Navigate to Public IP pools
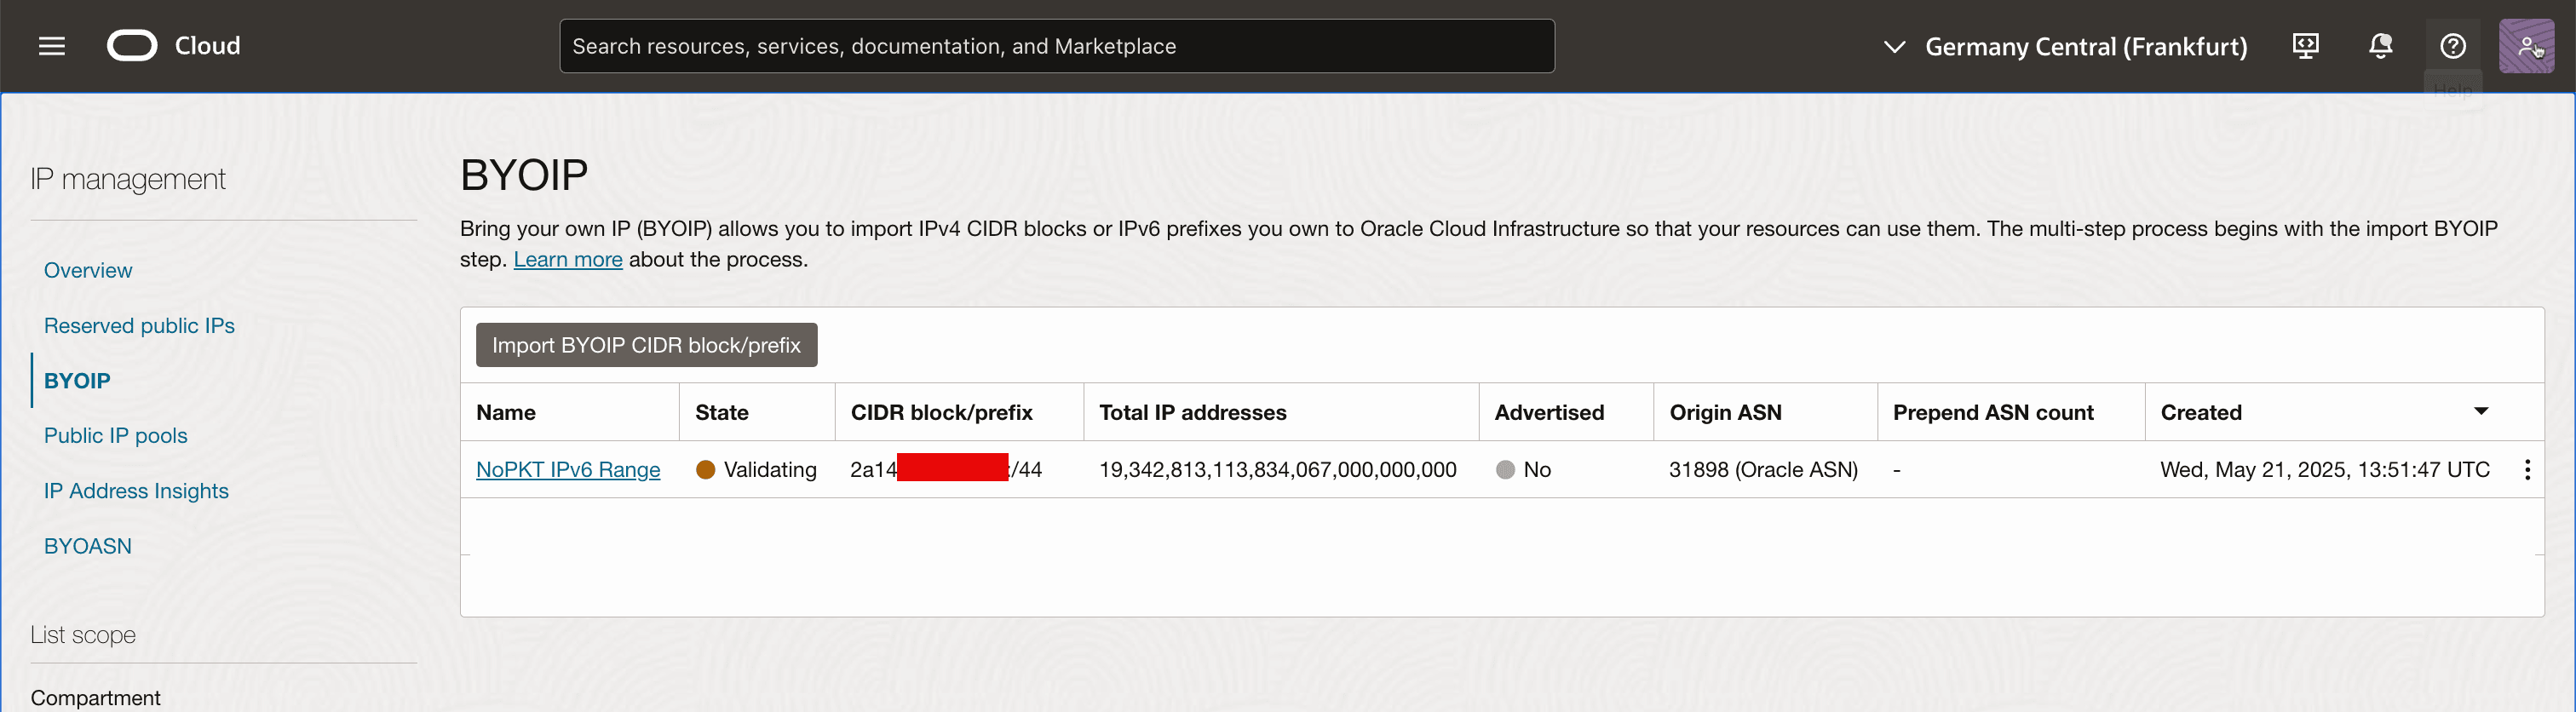 (x=116, y=436)
